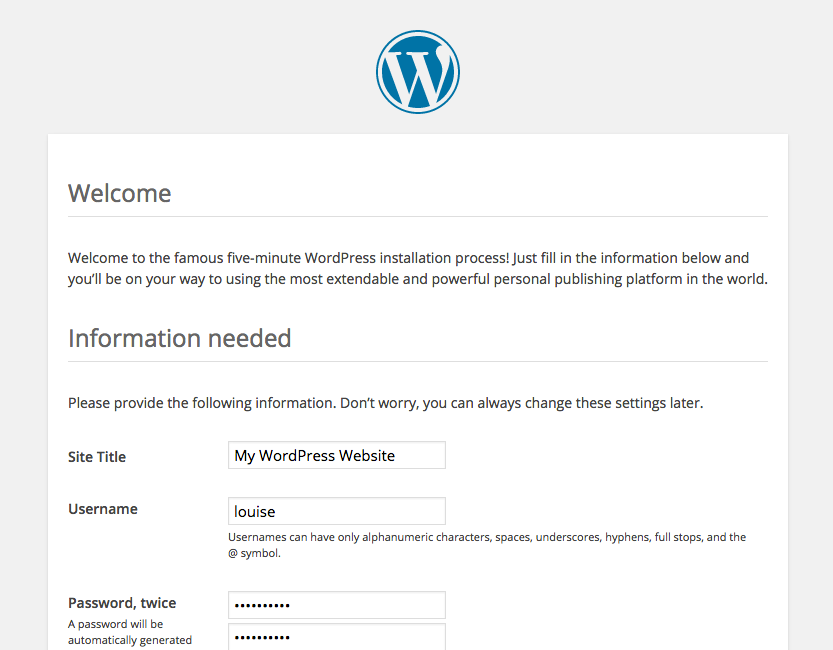Screen dimensions: 833x650
Task: Click the 'Information needed' section heading
Action: tap(179, 338)
